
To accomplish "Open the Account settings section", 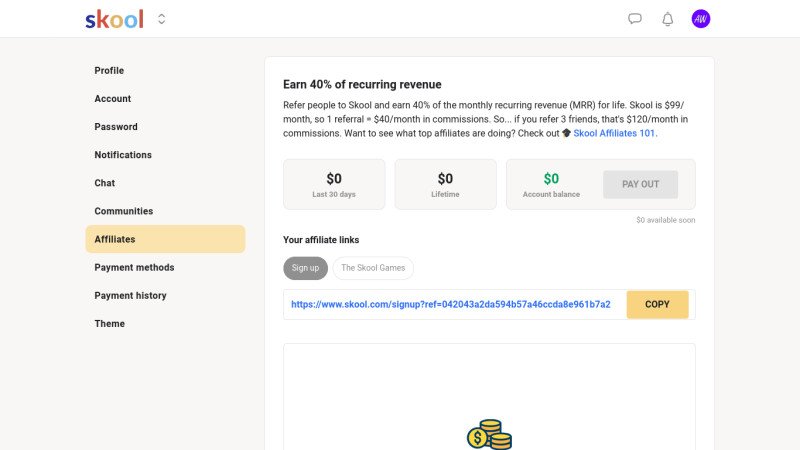I will [x=113, y=99].
